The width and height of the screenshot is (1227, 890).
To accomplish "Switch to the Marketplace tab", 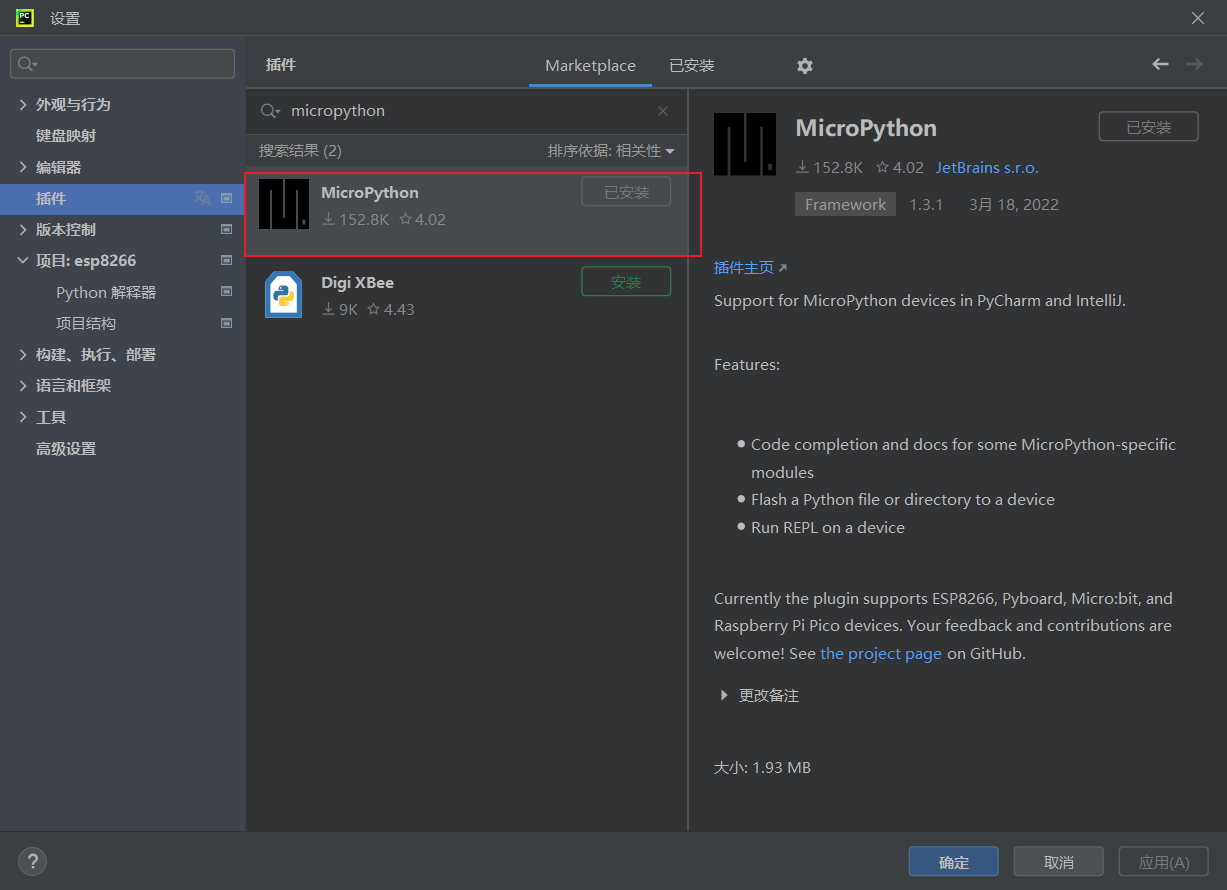I will tap(590, 65).
